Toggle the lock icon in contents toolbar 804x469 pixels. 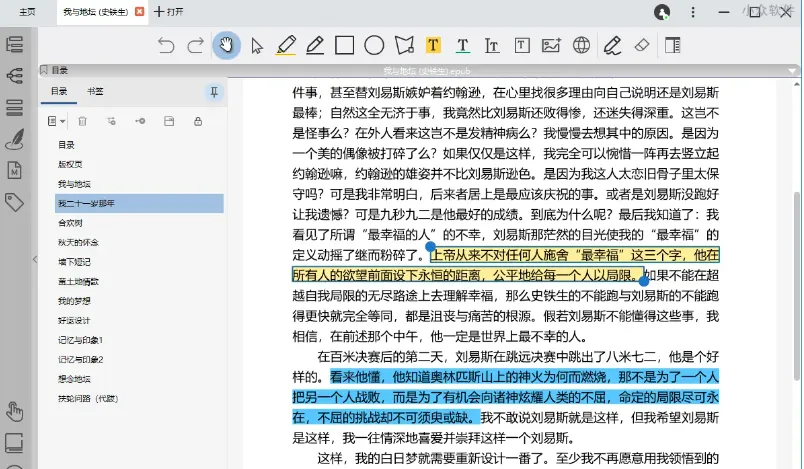pyautogui.click(x=198, y=121)
